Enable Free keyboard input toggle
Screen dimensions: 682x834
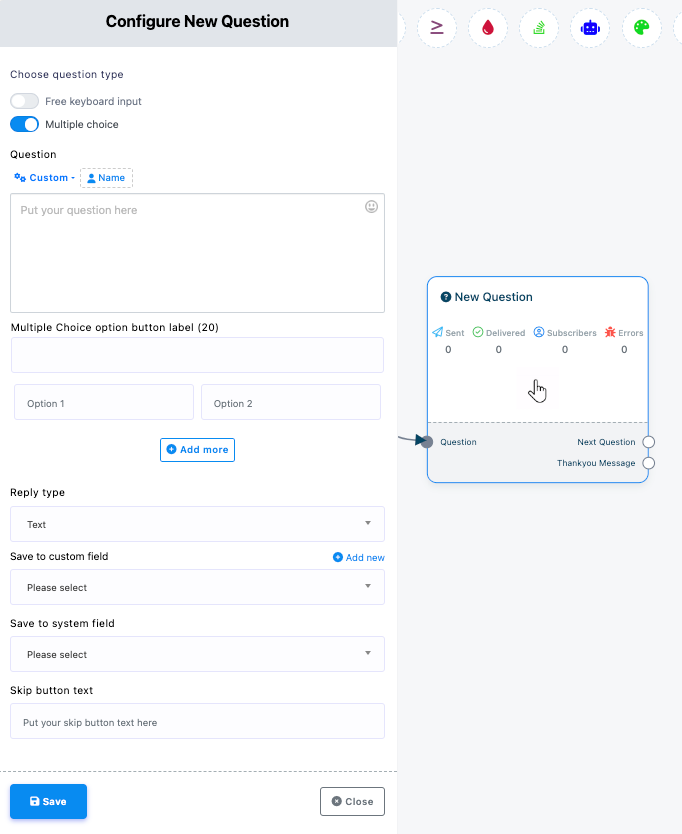[x=25, y=101]
